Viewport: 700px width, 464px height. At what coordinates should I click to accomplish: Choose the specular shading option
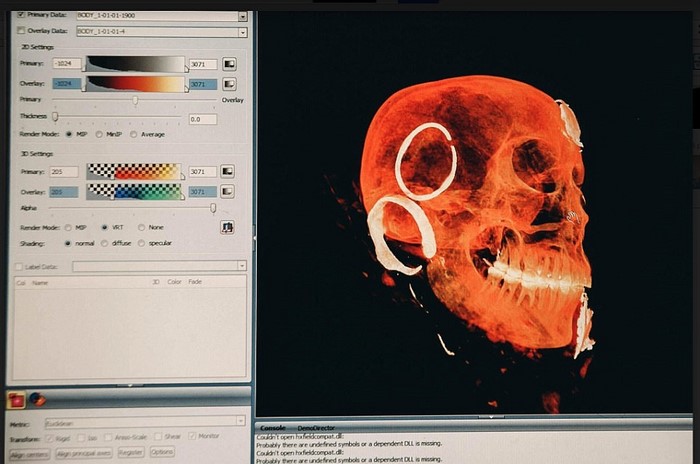tap(142, 243)
